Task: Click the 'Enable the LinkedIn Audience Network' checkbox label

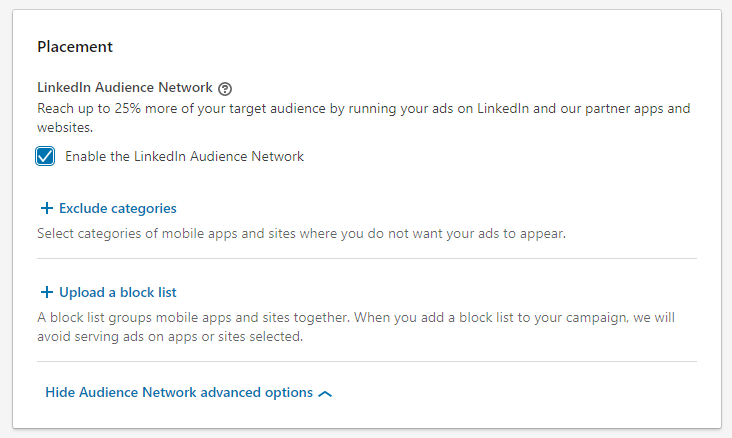Action: coord(184,156)
